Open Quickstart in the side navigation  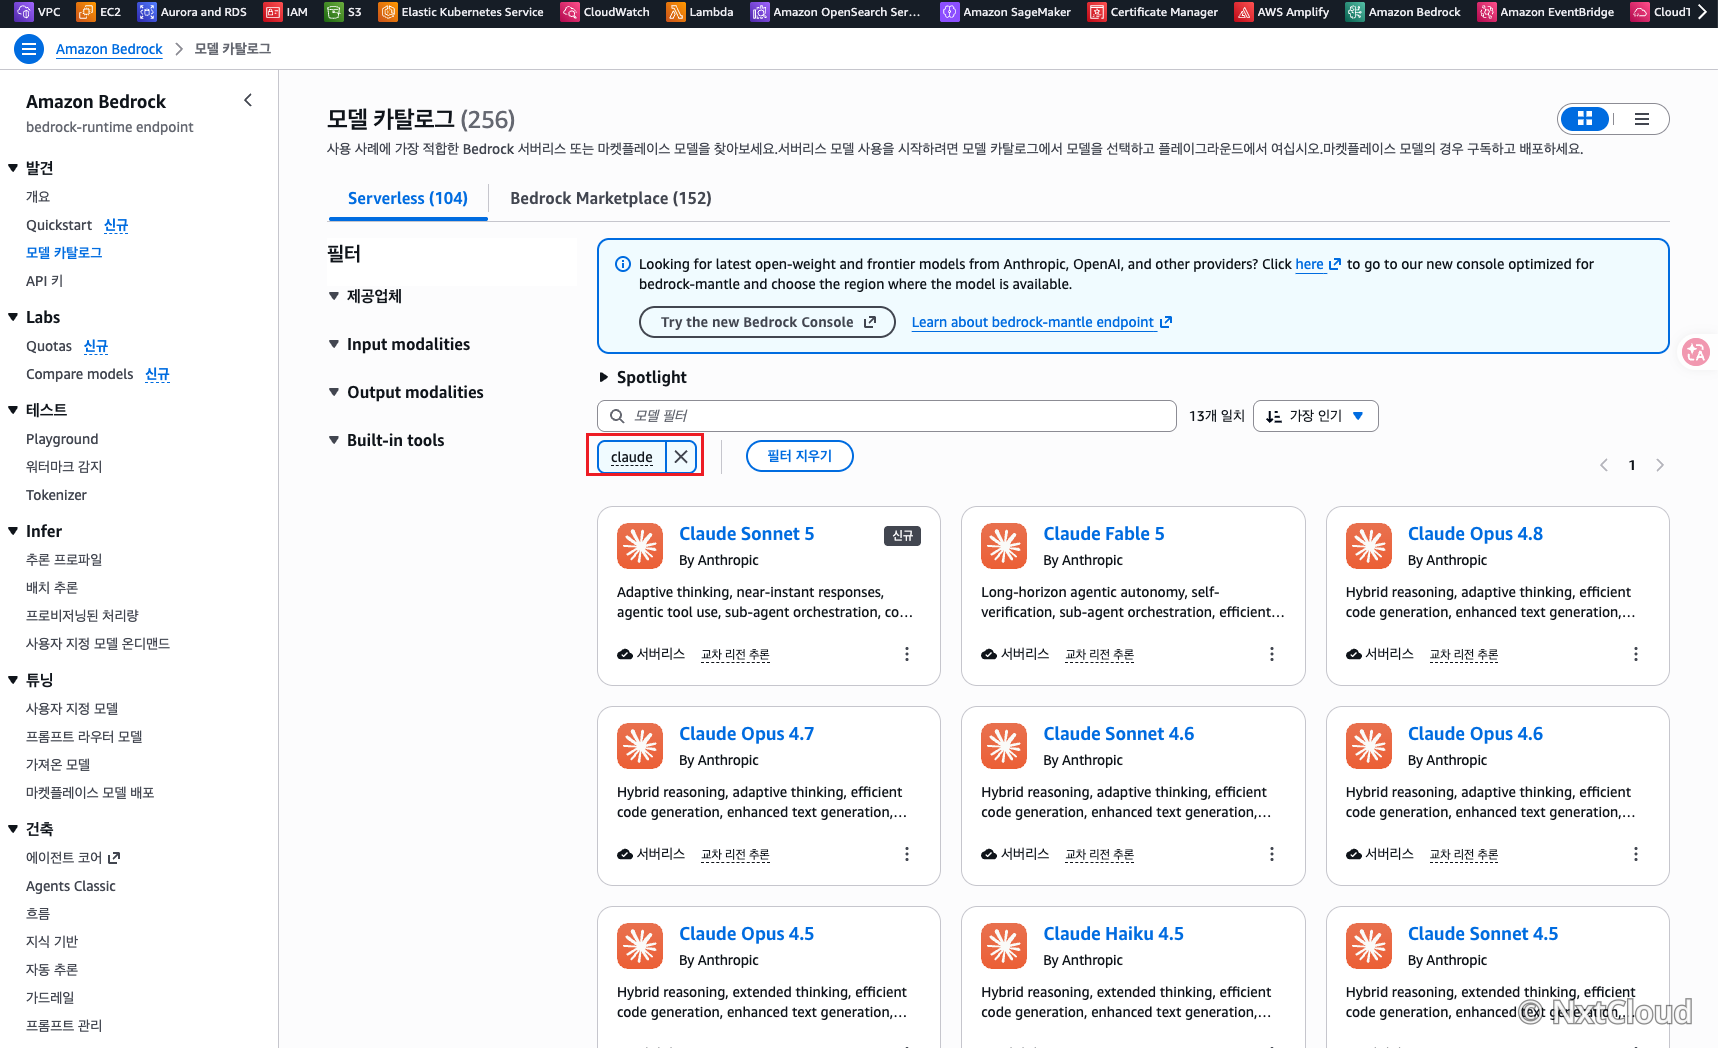tap(59, 225)
